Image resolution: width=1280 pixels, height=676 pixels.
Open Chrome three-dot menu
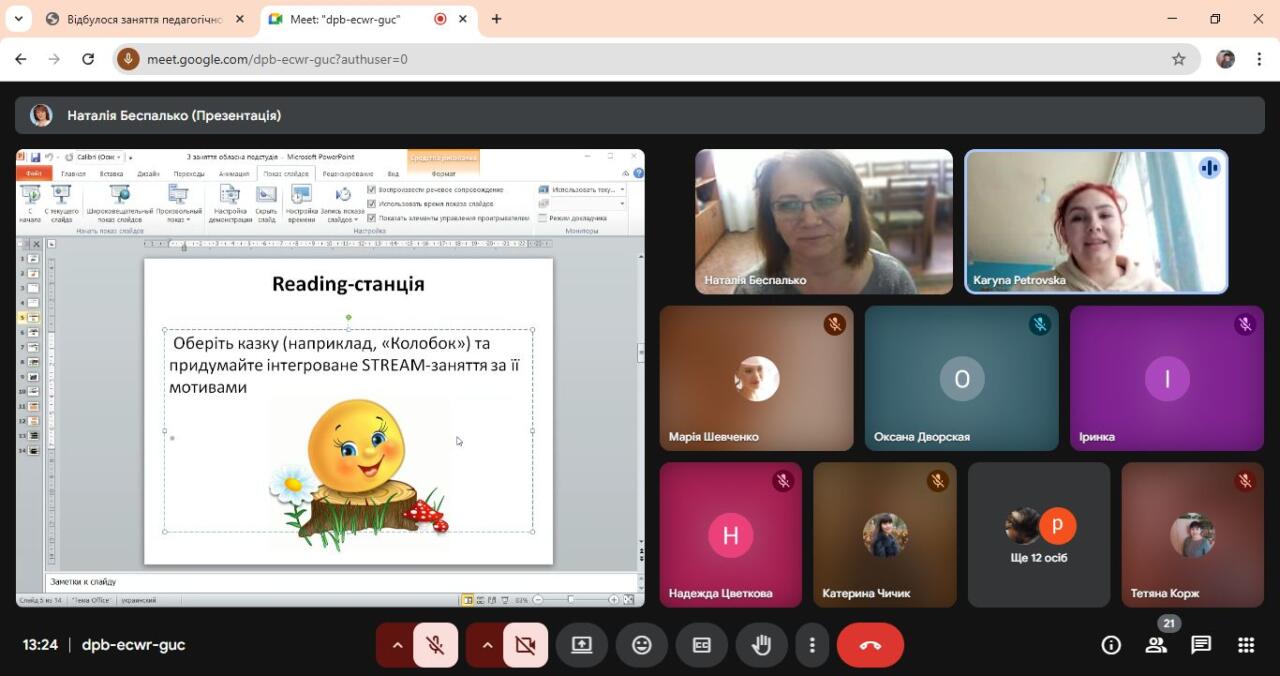coord(1258,59)
